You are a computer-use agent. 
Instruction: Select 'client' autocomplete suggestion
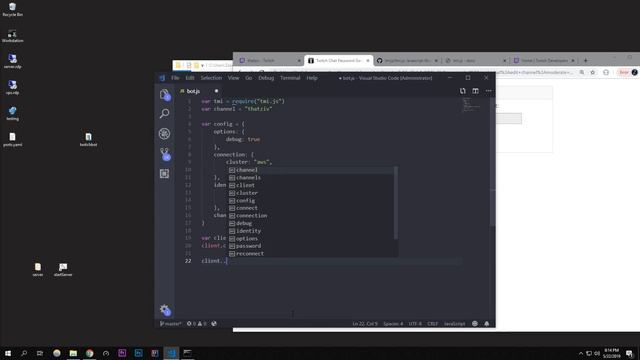pos(313,185)
